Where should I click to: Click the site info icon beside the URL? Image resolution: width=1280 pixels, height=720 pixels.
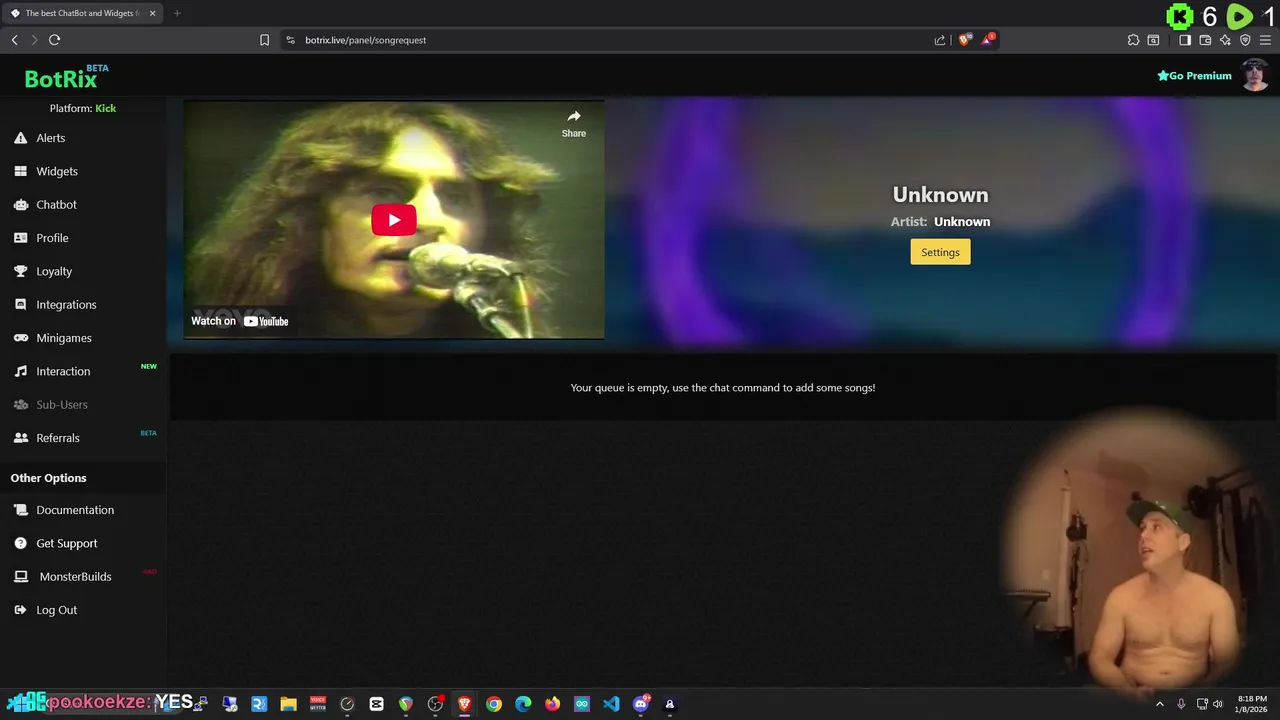(290, 40)
